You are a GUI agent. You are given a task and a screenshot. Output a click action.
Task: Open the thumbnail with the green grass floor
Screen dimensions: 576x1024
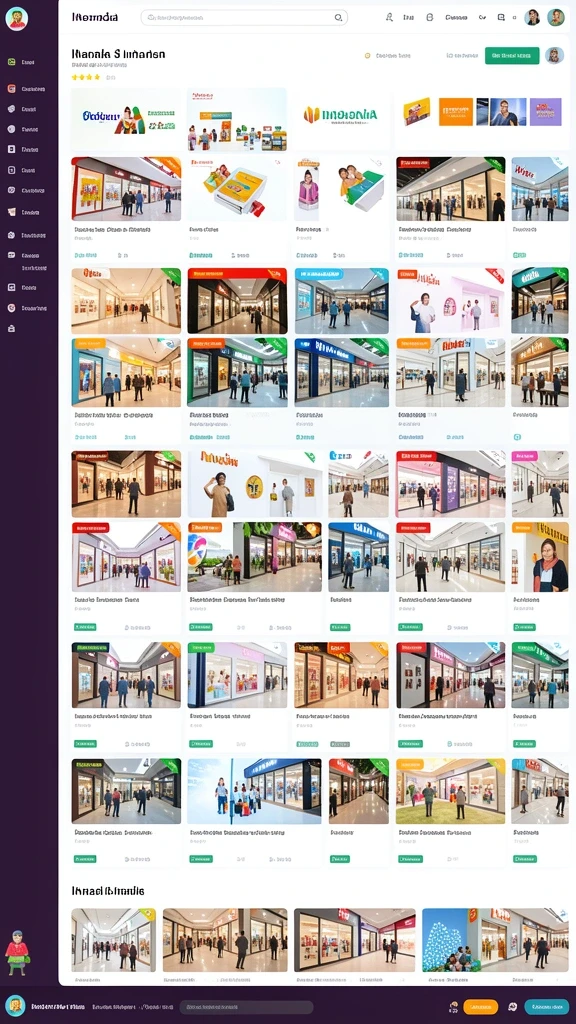click(x=450, y=791)
